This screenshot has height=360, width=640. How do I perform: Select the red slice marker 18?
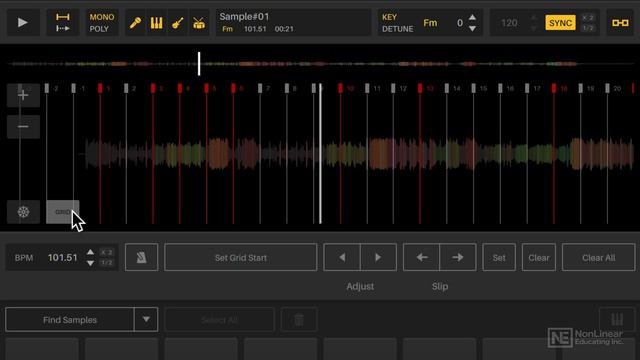[x=554, y=88]
